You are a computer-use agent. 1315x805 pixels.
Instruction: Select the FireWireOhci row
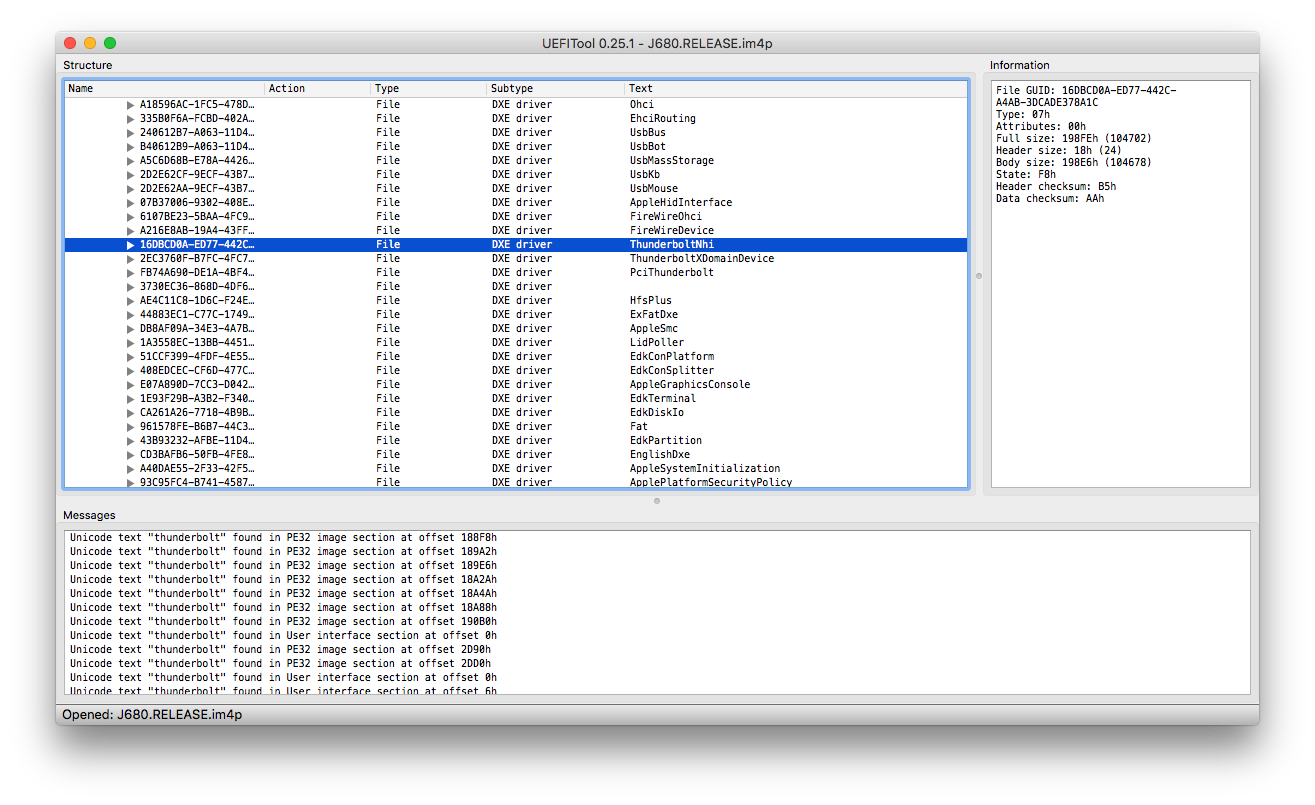516,217
